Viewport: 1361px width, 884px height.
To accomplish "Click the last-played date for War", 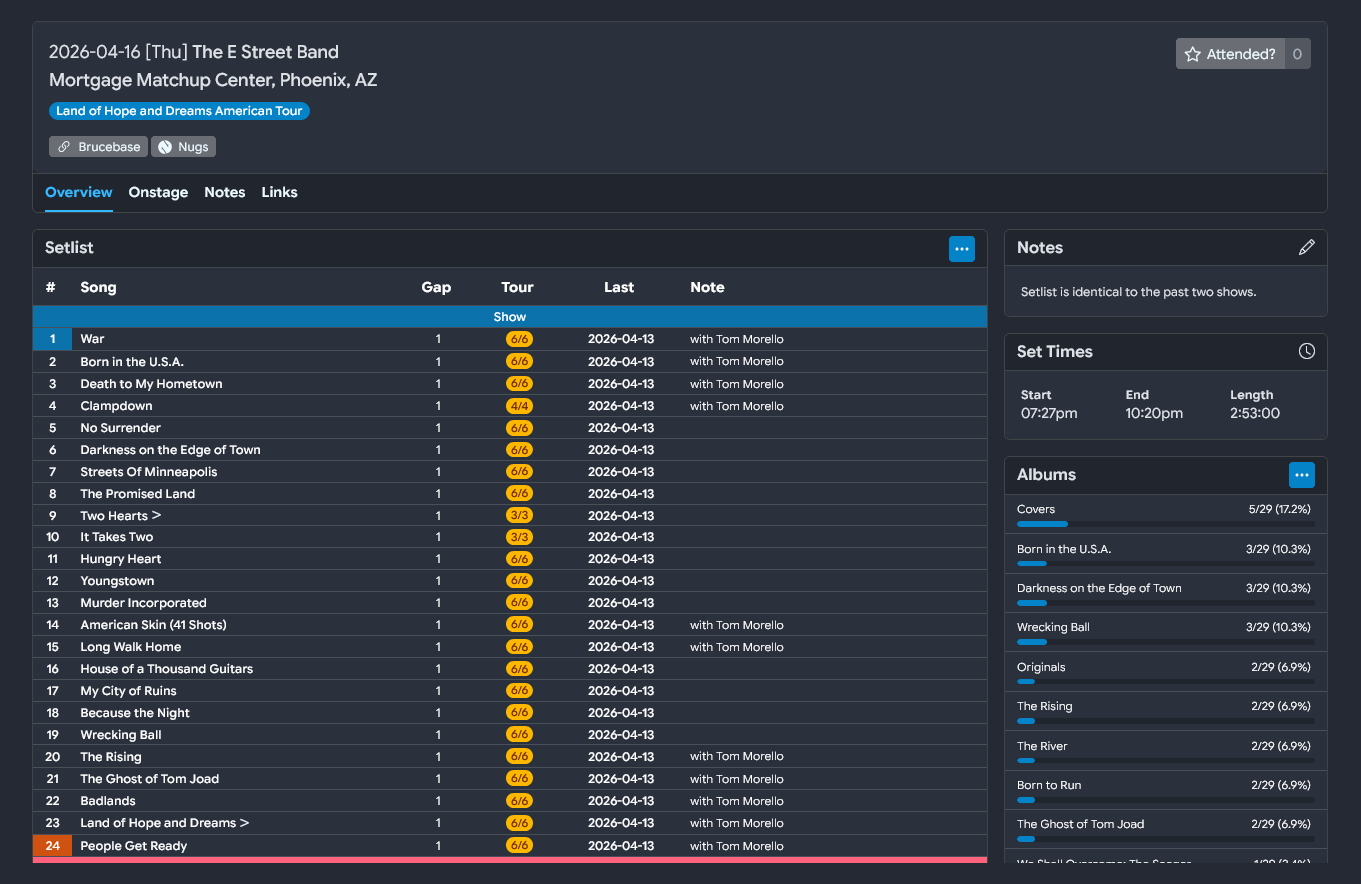I will click(x=620, y=340).
